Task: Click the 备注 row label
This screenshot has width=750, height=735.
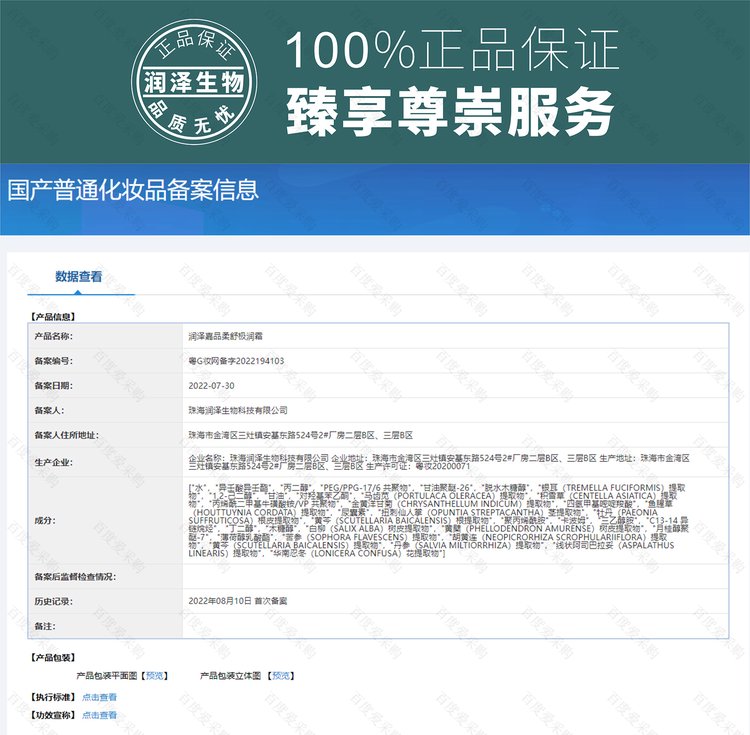Action: (x=45, y=626)
